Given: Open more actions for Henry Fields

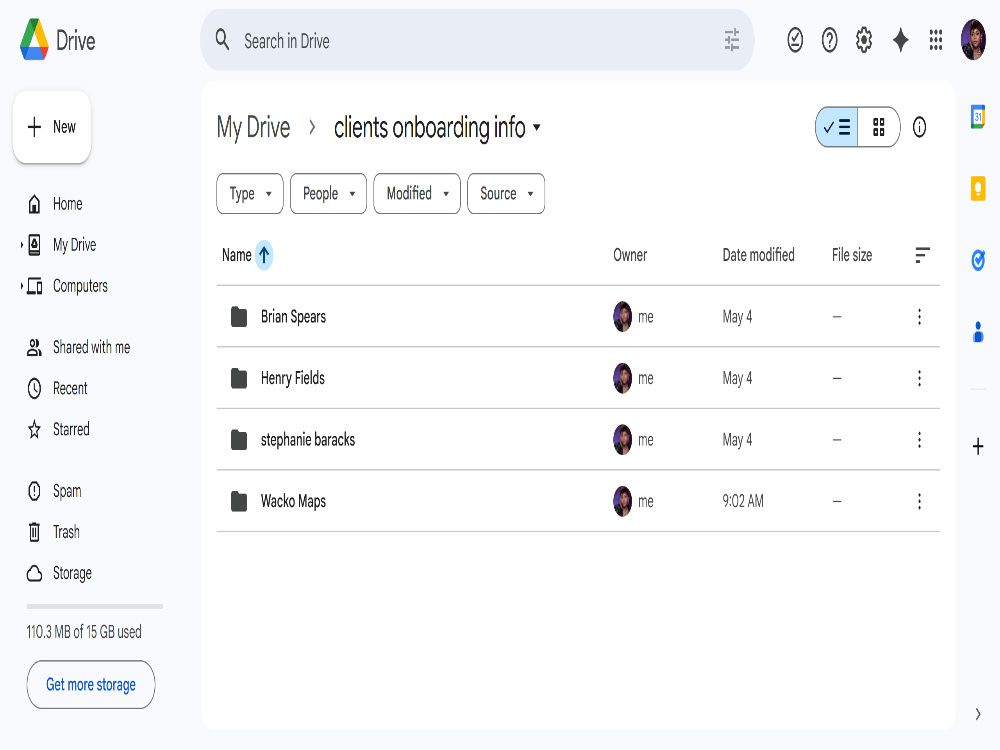Looking at the screenshot, I should [919, 378].
